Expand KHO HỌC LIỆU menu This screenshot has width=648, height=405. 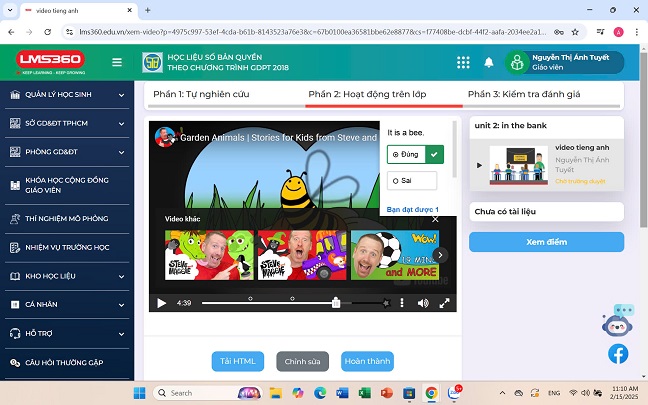point(67,276)
